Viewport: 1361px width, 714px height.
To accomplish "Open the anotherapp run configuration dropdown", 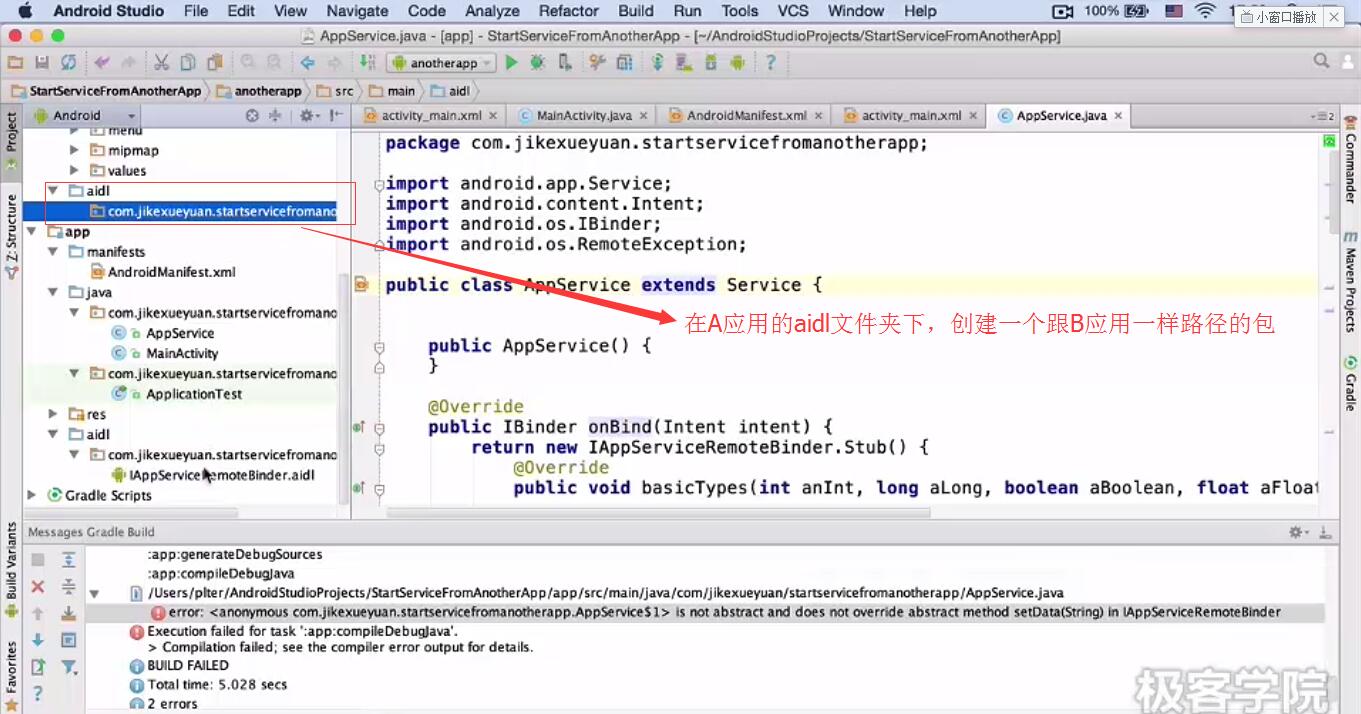I will 441,62.
